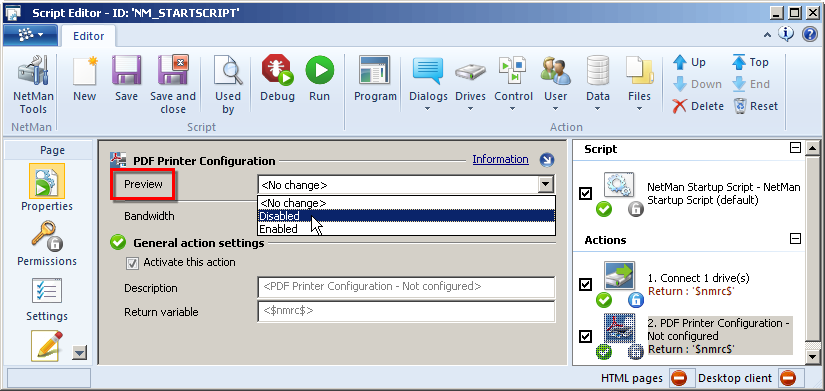Click the PDF Printer Configuration header icon
Screen dimensions: 825x391
coord(118,160)
